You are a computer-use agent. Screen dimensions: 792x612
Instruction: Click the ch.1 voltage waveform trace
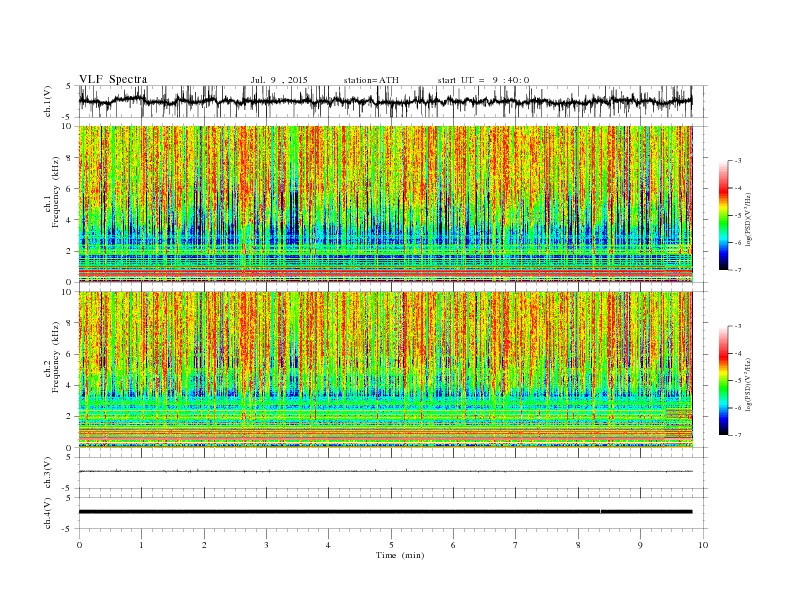385,101
